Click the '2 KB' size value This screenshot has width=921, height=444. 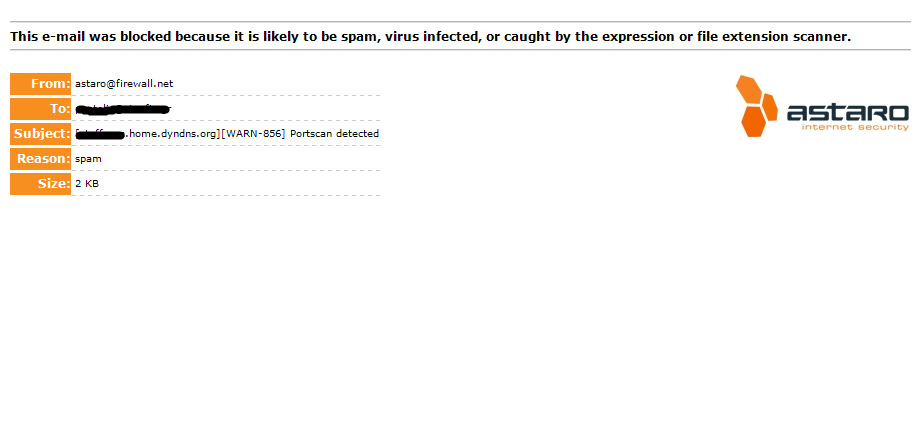pos(87,184)
